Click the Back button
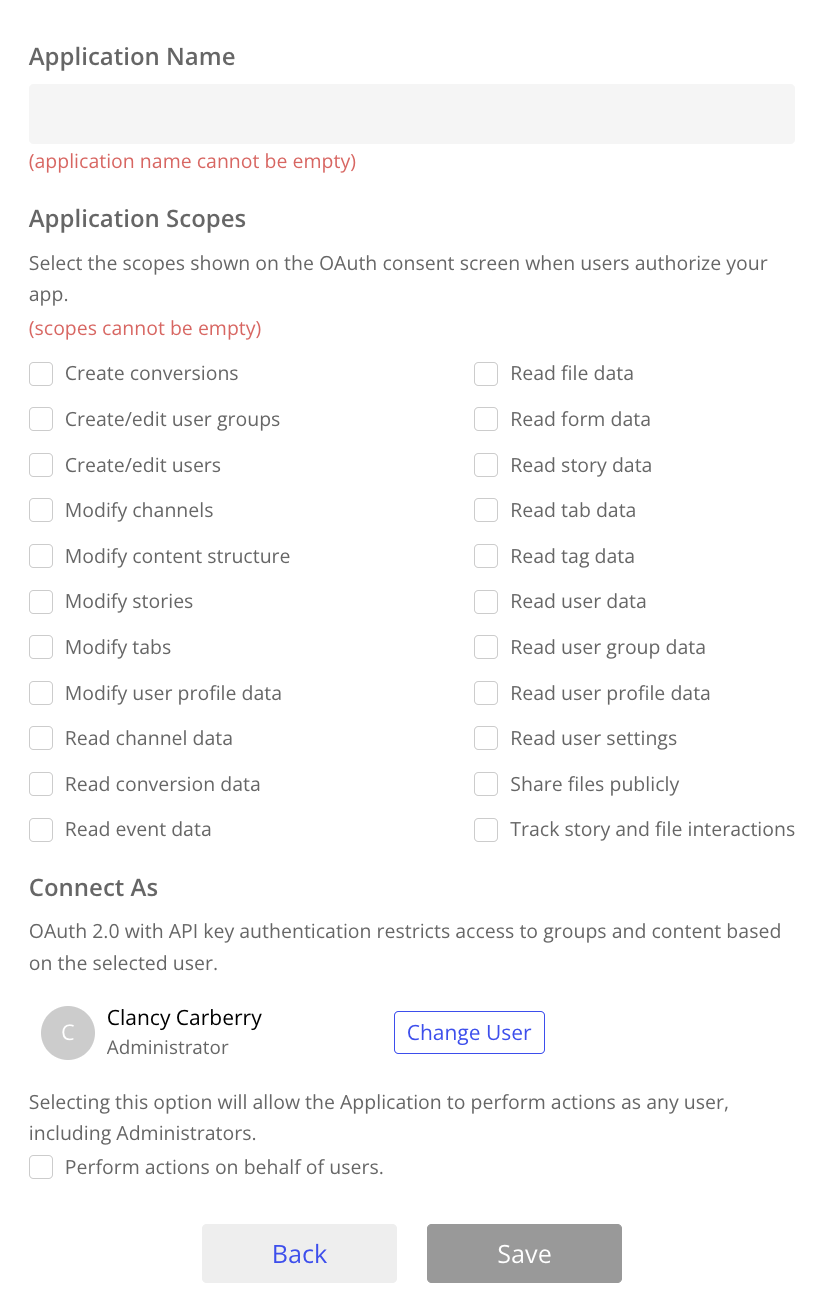This screenshot has height=1308, width=826. [x=299, y=1254]
